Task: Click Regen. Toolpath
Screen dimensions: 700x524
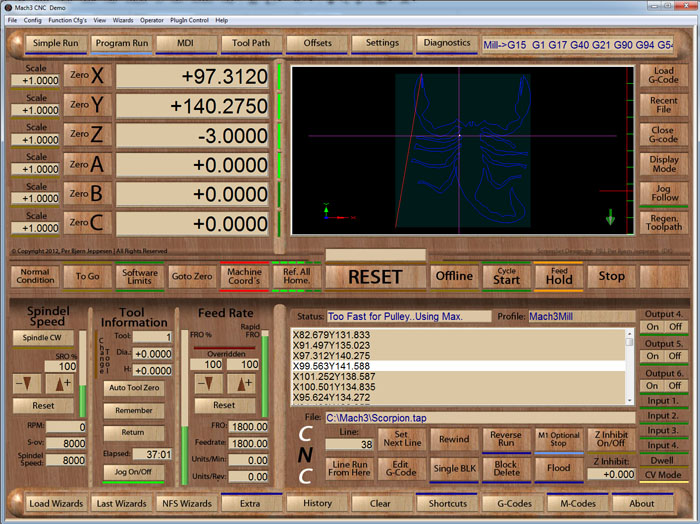Action: (664, 223)
